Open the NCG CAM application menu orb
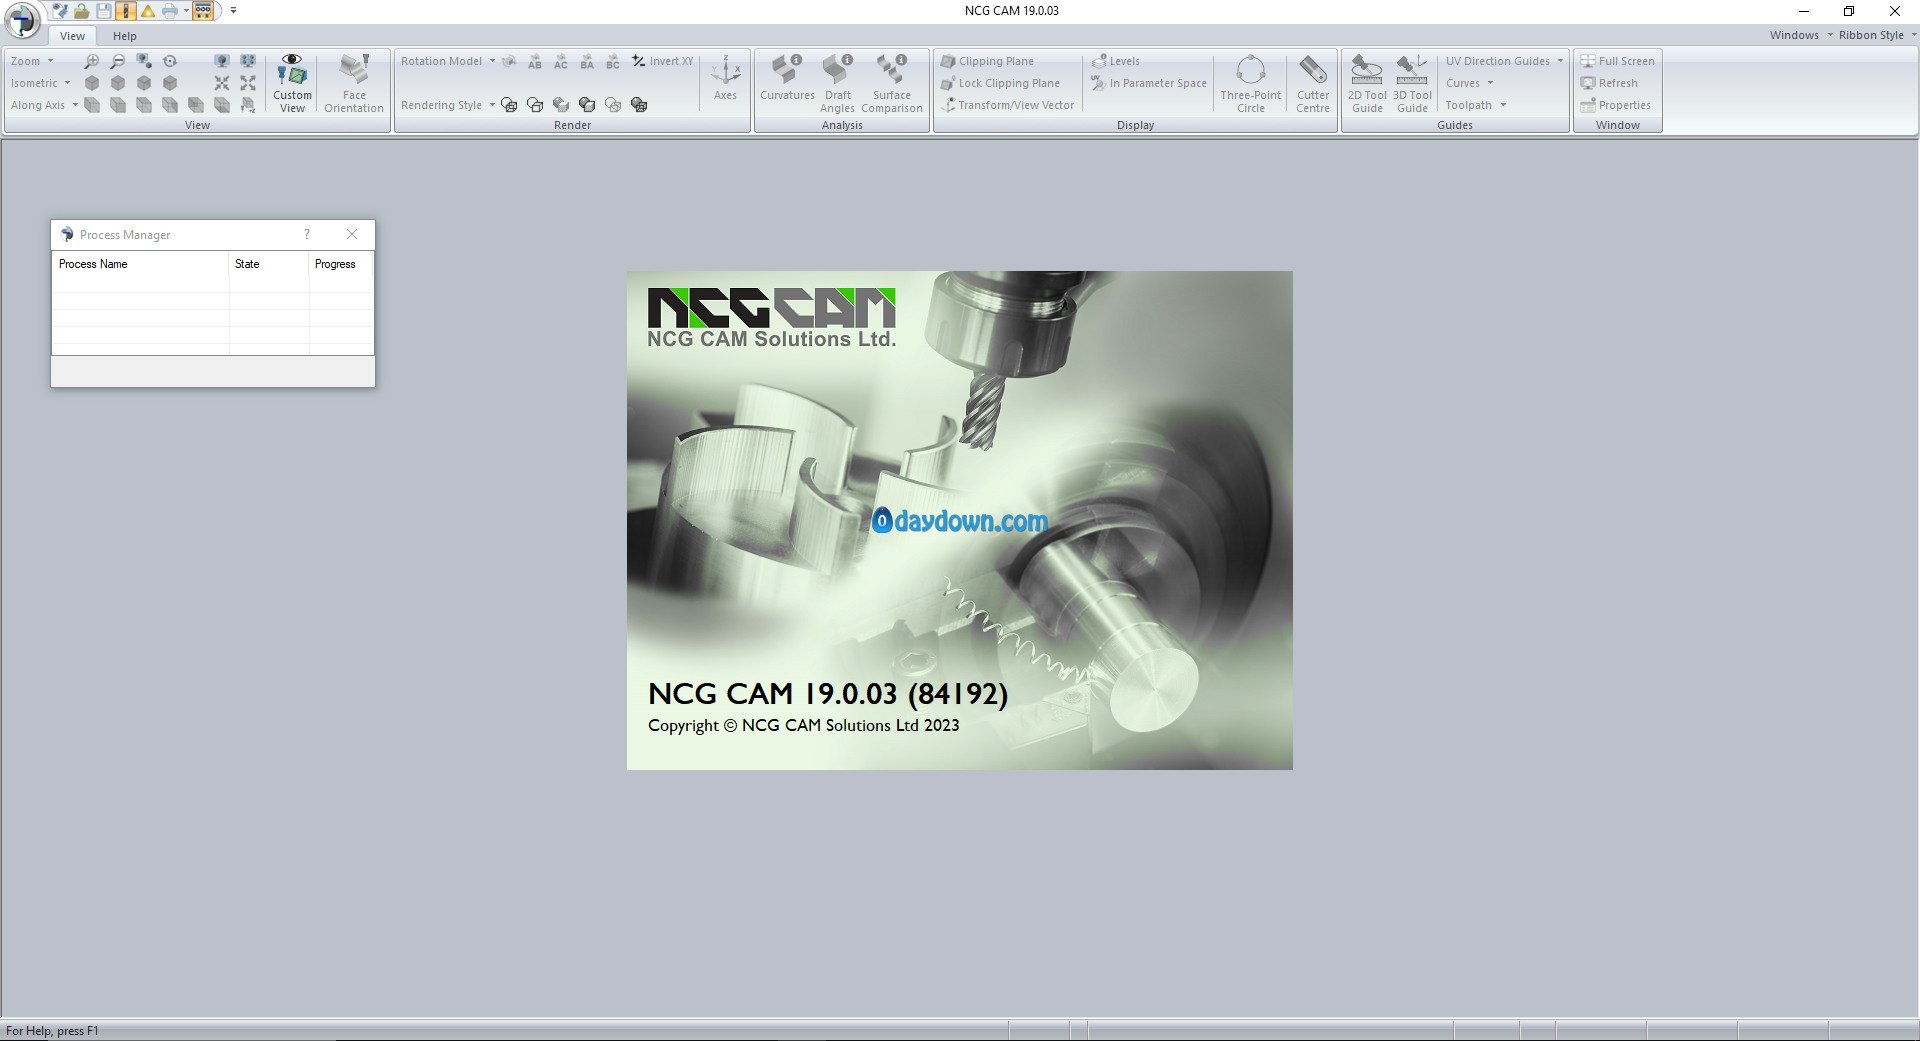The width and height of the screenshot is (1920, 1041). (x=22, y=20)
